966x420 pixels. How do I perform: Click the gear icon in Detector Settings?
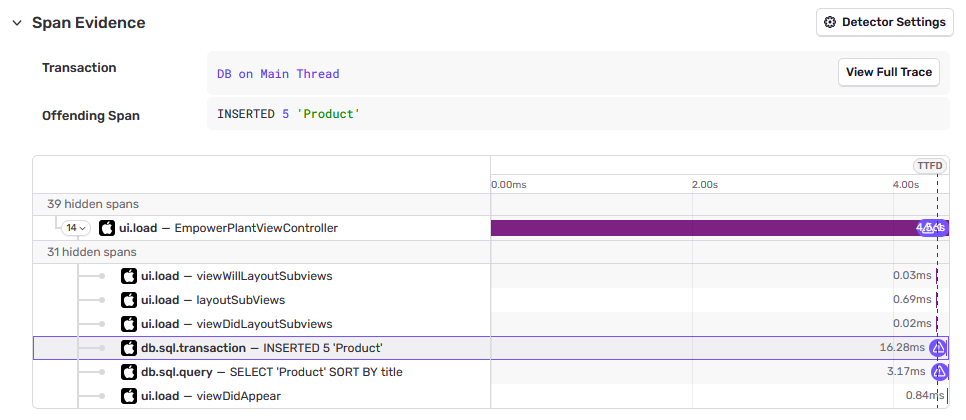click(830, 22)
